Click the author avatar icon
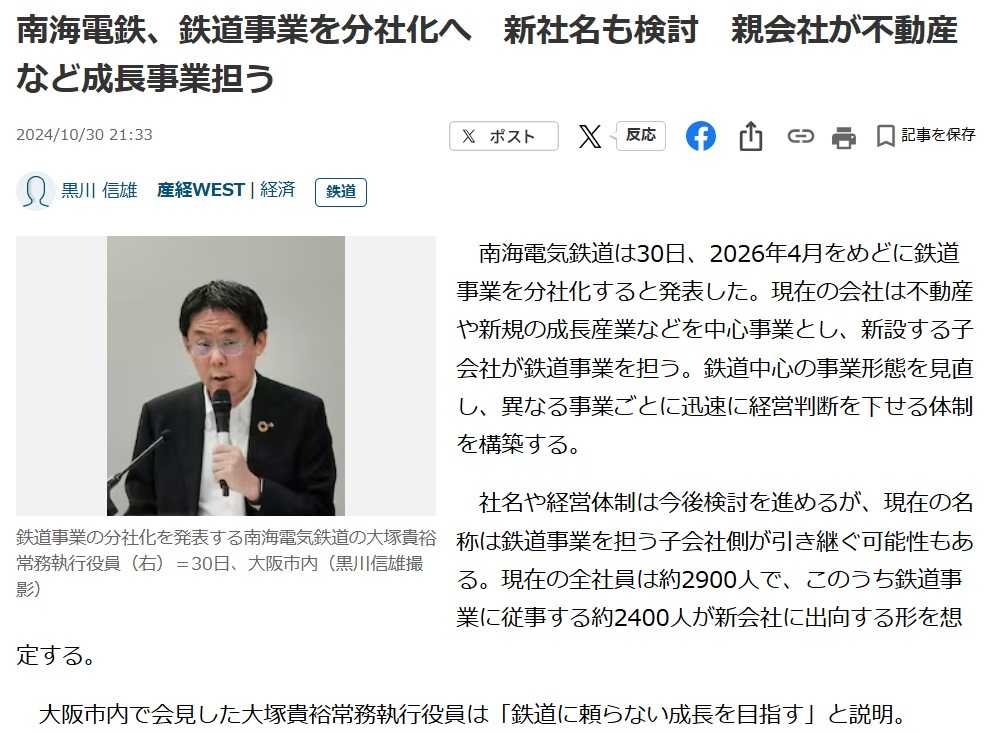 pyautogui.click(x=35, y=191)
